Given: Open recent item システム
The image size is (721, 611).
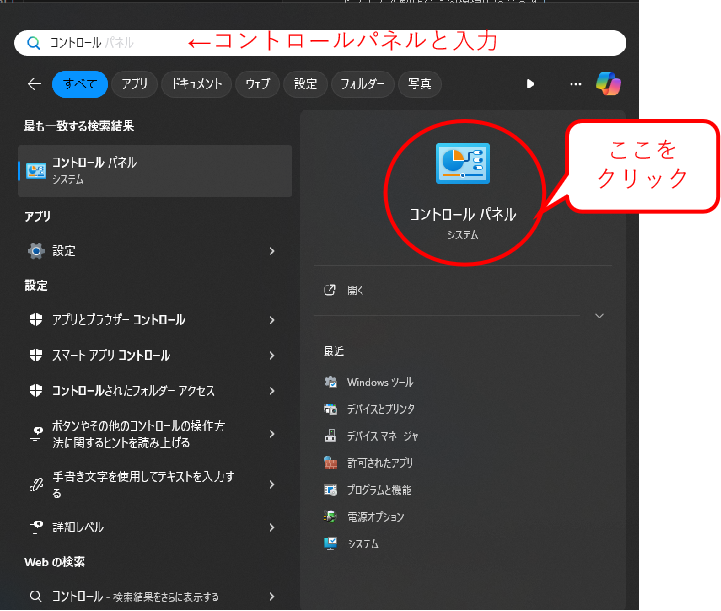Looking at the screenshot, I should [363, 544].
